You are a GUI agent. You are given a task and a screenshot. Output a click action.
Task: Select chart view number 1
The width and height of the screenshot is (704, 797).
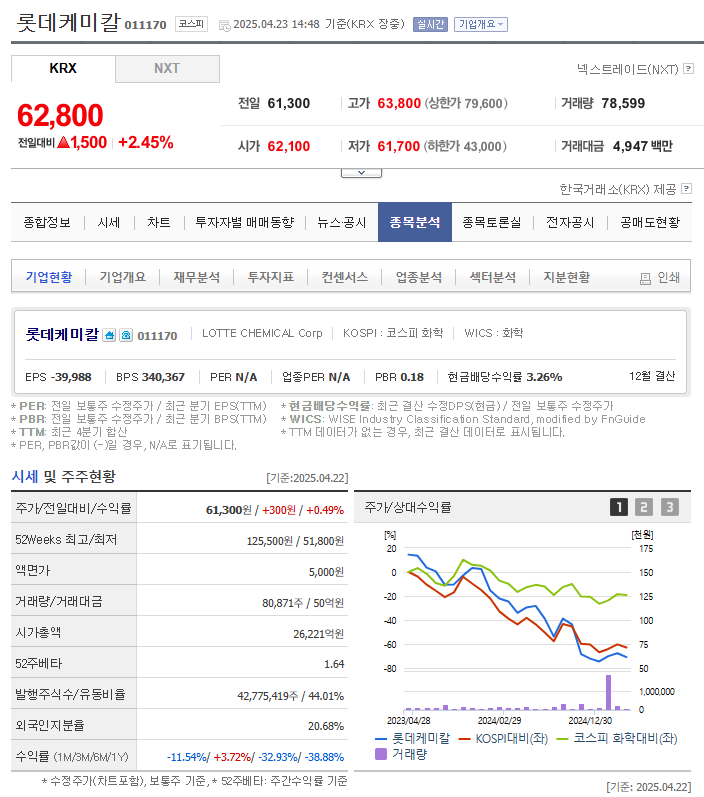click(619, 507)
